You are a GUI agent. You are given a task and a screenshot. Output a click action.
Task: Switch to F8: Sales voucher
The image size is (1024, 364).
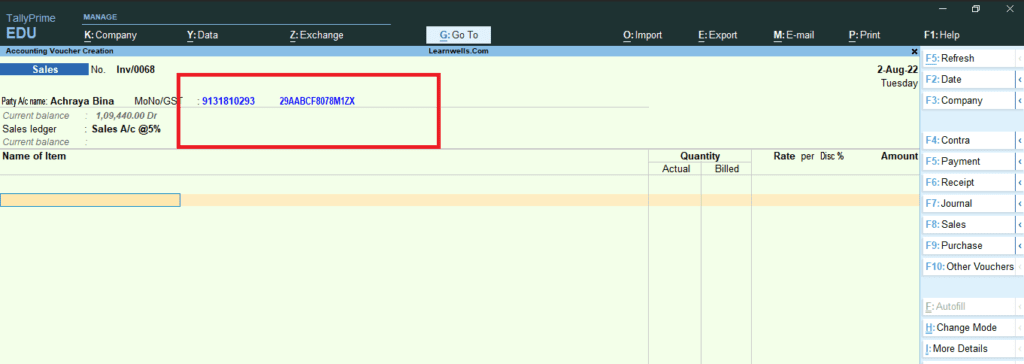[968, 224]
